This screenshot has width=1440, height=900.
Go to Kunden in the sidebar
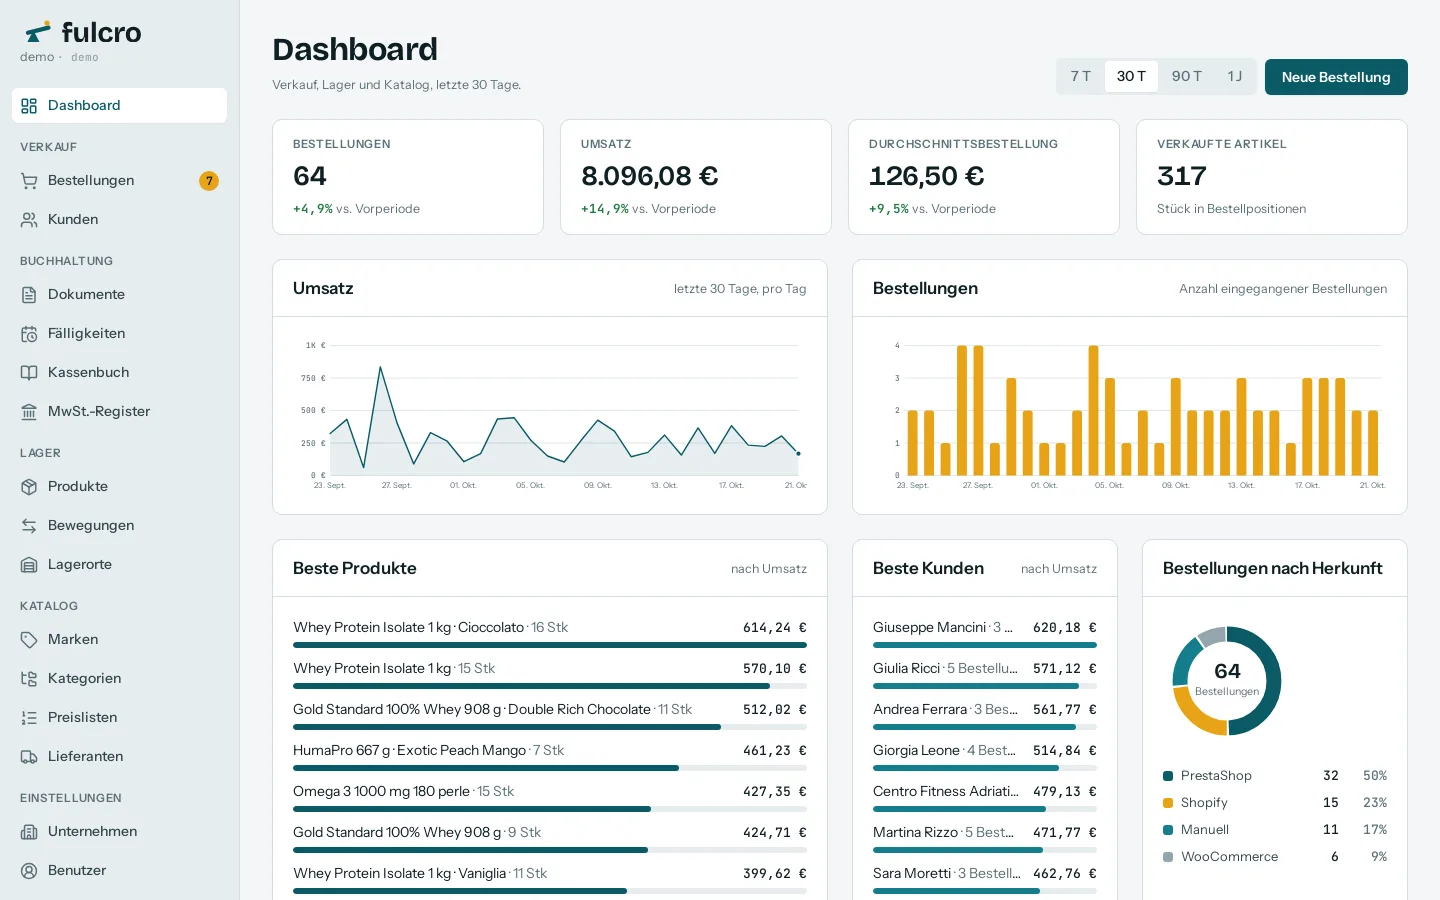tap(119, 220)
